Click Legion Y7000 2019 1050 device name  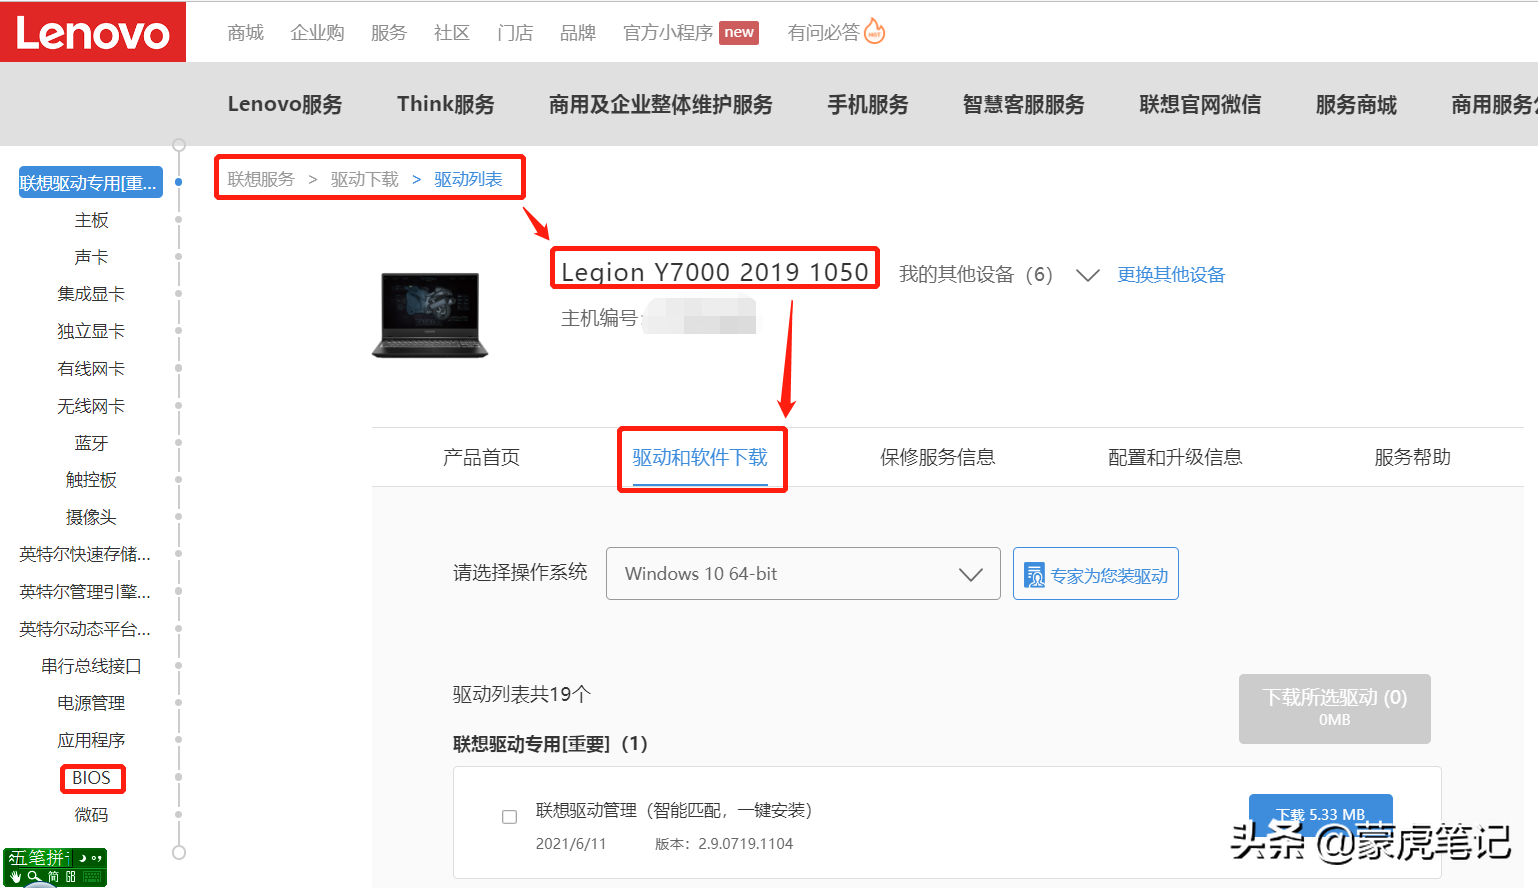(x=715, y=271)
